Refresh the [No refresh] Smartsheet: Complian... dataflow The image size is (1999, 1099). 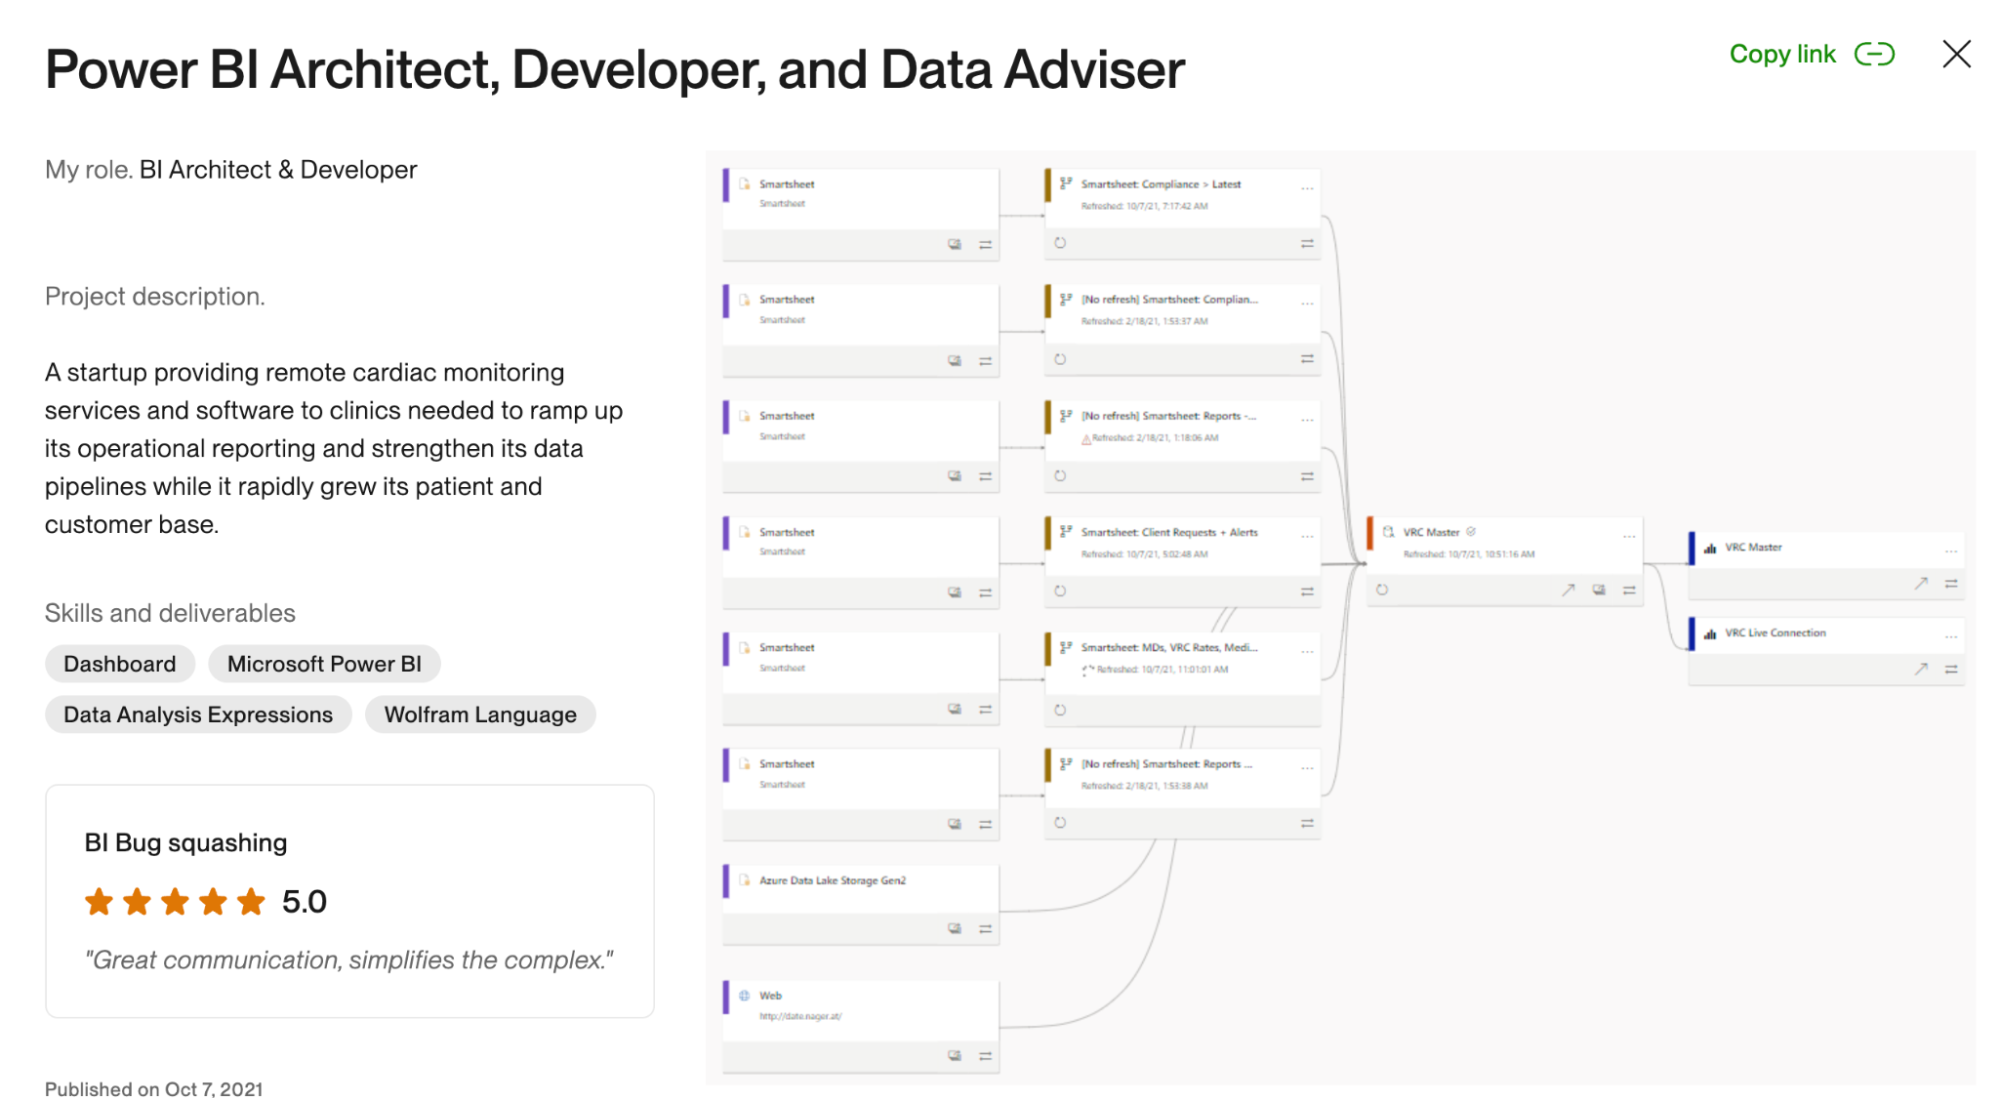pyautogui.click(x=1060, y=359)
